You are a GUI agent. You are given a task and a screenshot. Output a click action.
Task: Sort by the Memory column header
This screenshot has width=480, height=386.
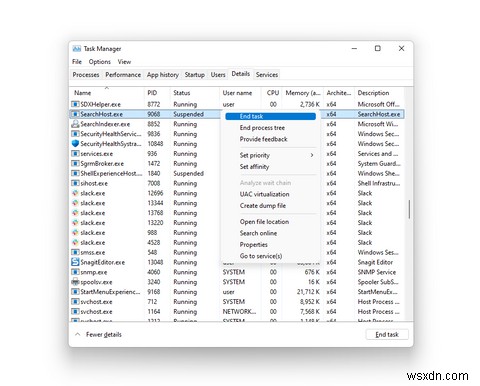(x=303, y=93)
